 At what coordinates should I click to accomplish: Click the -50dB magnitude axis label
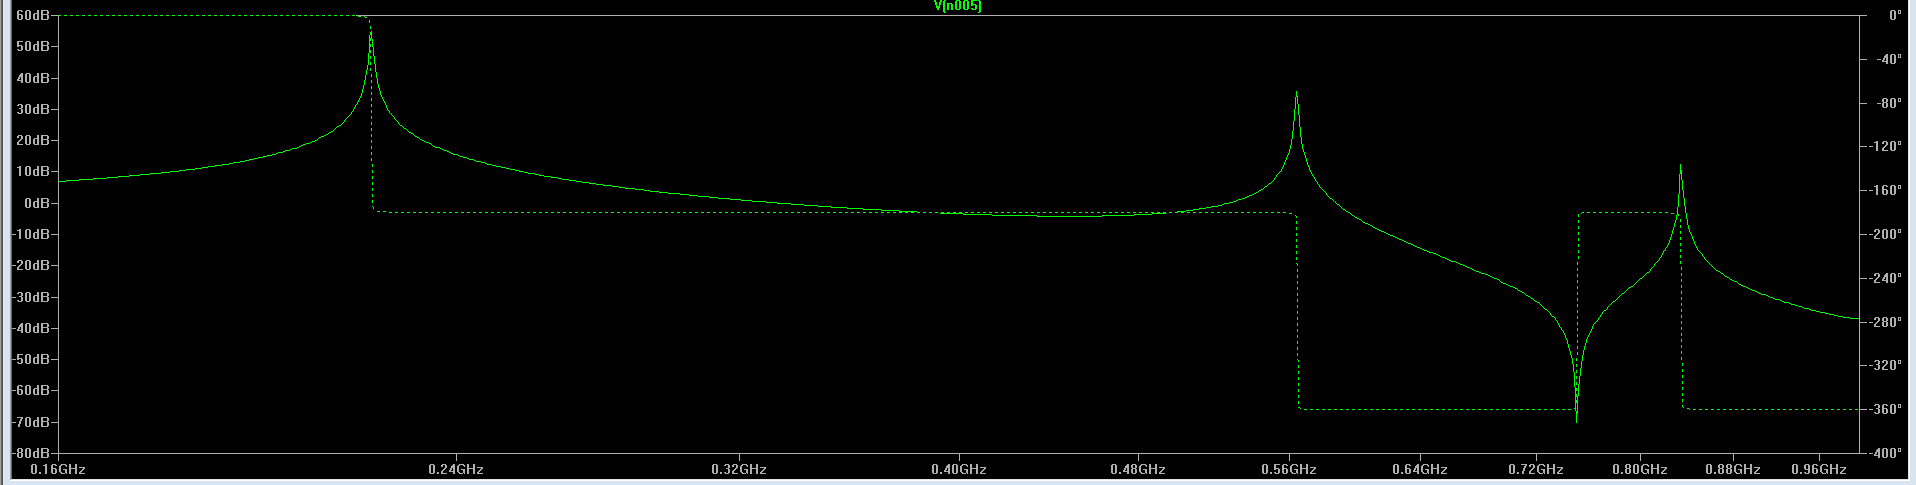(30, 359)
